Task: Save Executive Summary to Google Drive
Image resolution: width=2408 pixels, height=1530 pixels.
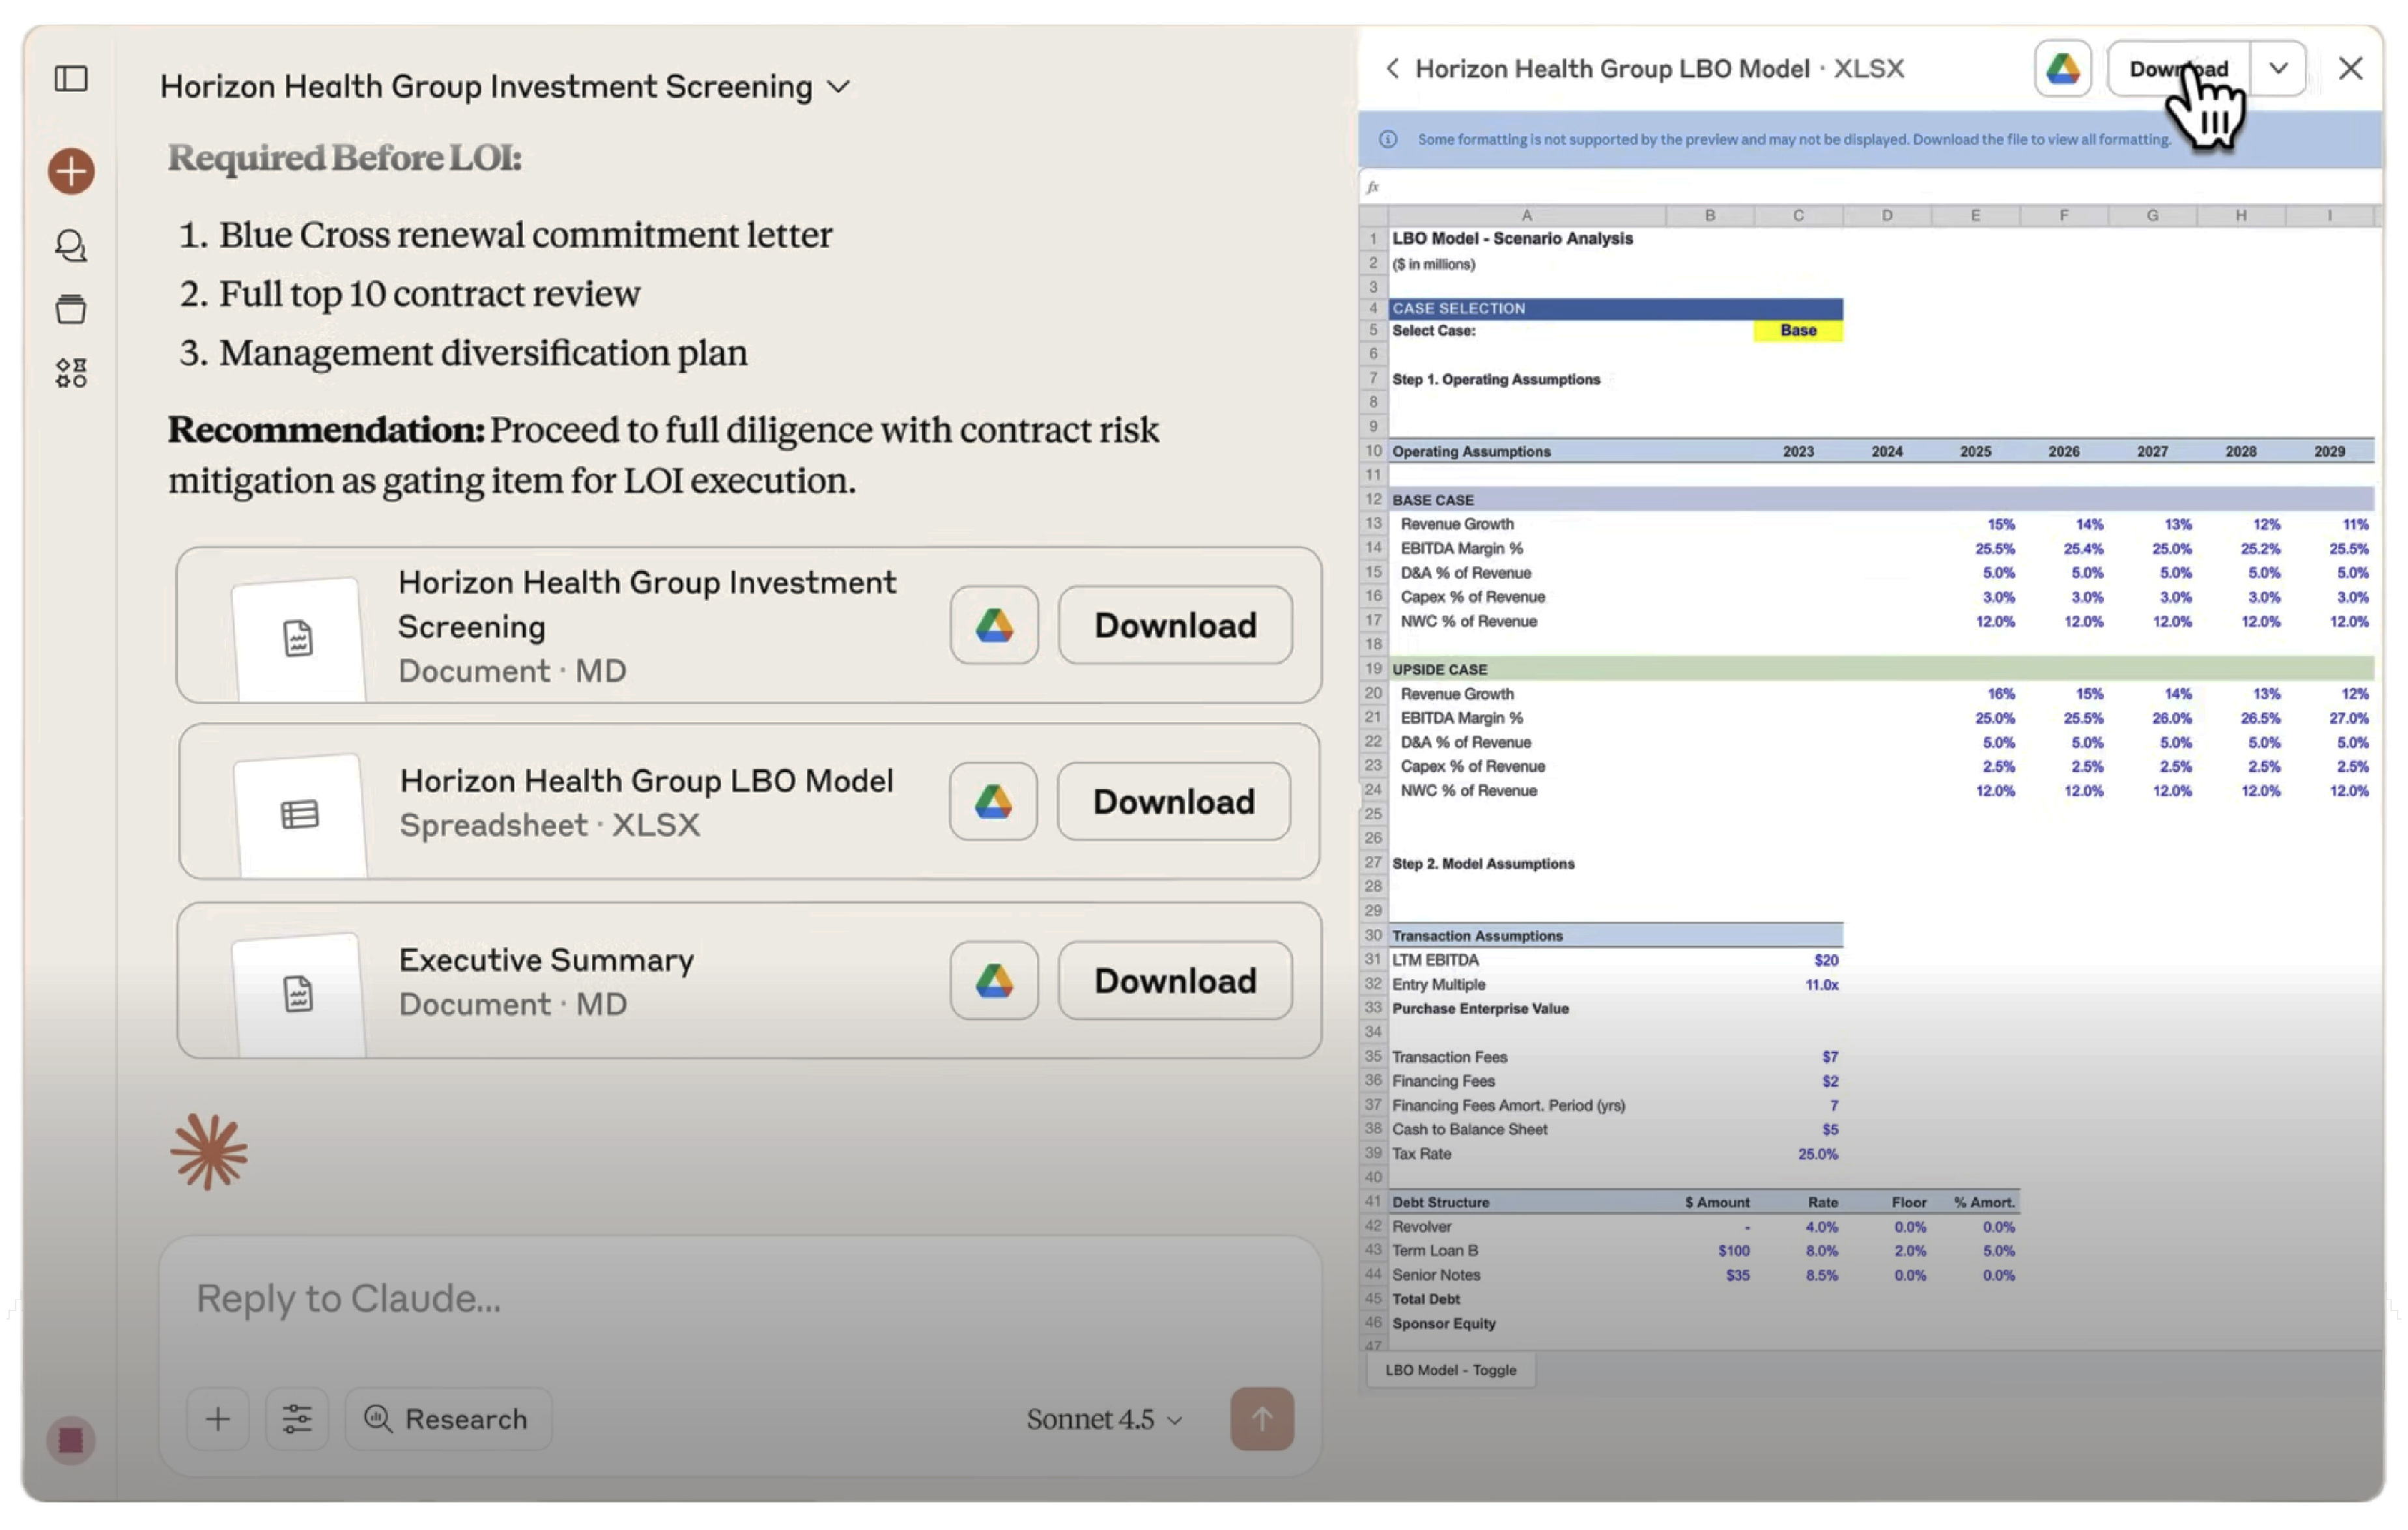Action: pos(993,980)
